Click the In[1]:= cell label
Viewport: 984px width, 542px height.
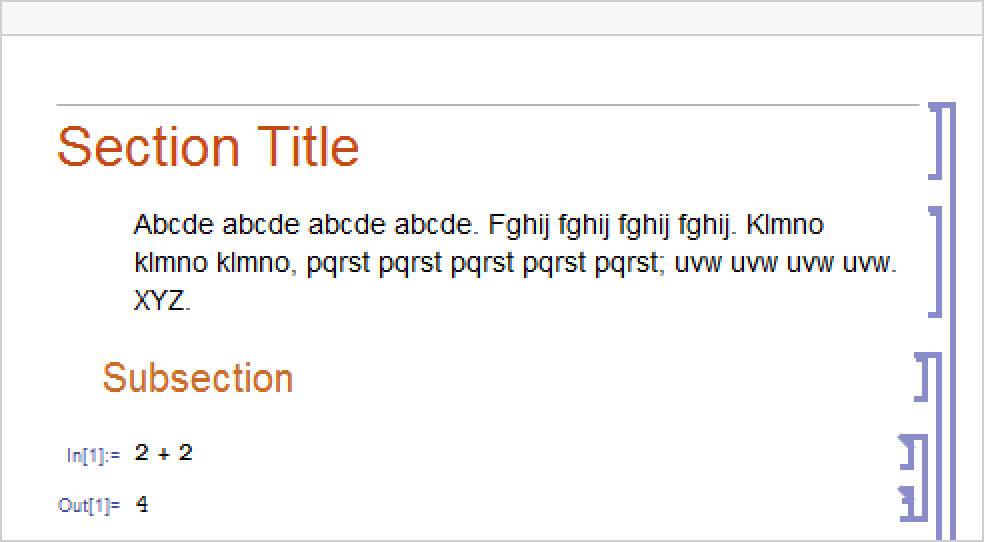click(93, 455)
